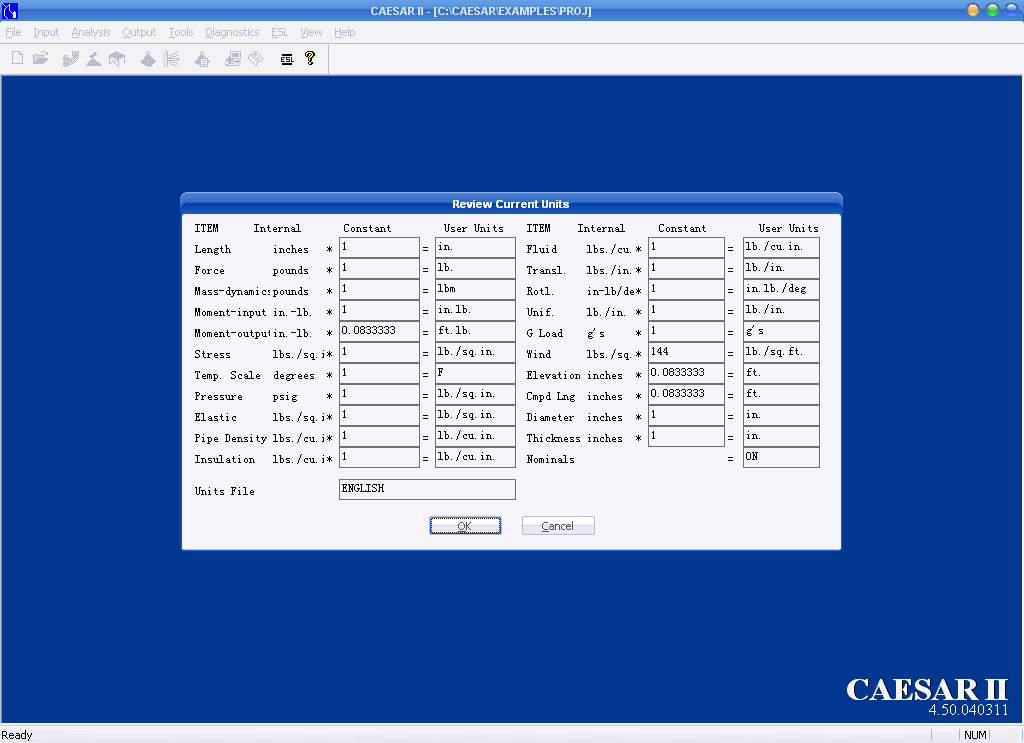Open the Diagnostics menu
1024x743 pixels.
point(232,32)
